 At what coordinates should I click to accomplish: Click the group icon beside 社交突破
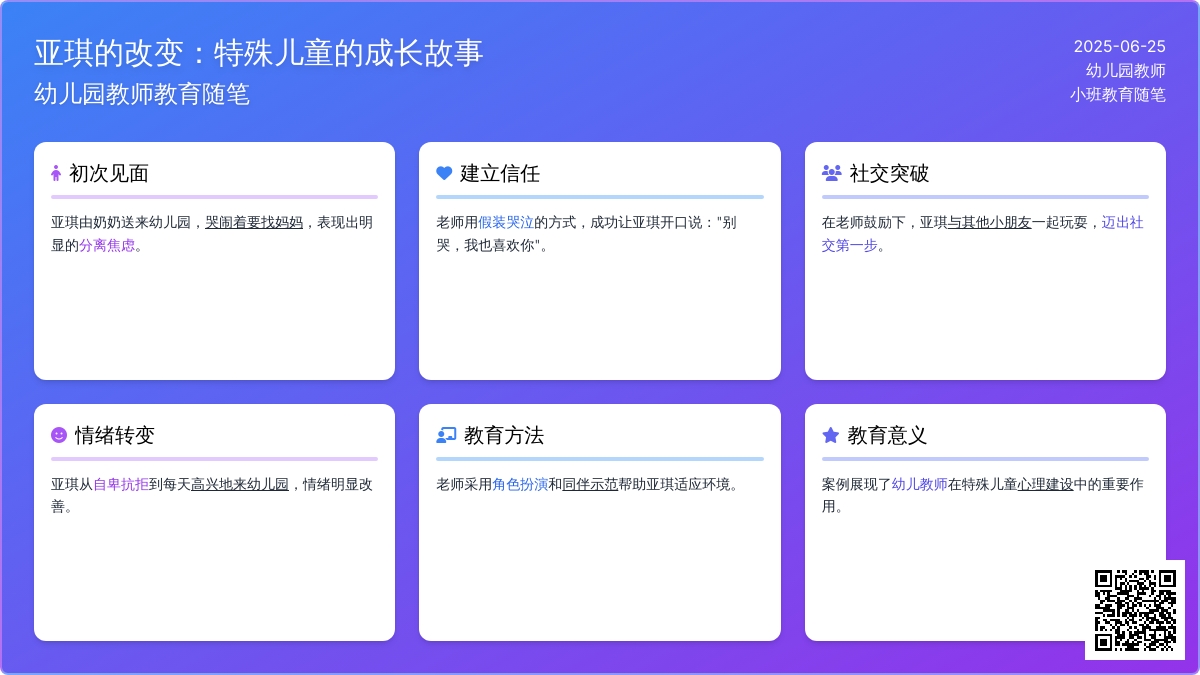(x=832, y=173)
